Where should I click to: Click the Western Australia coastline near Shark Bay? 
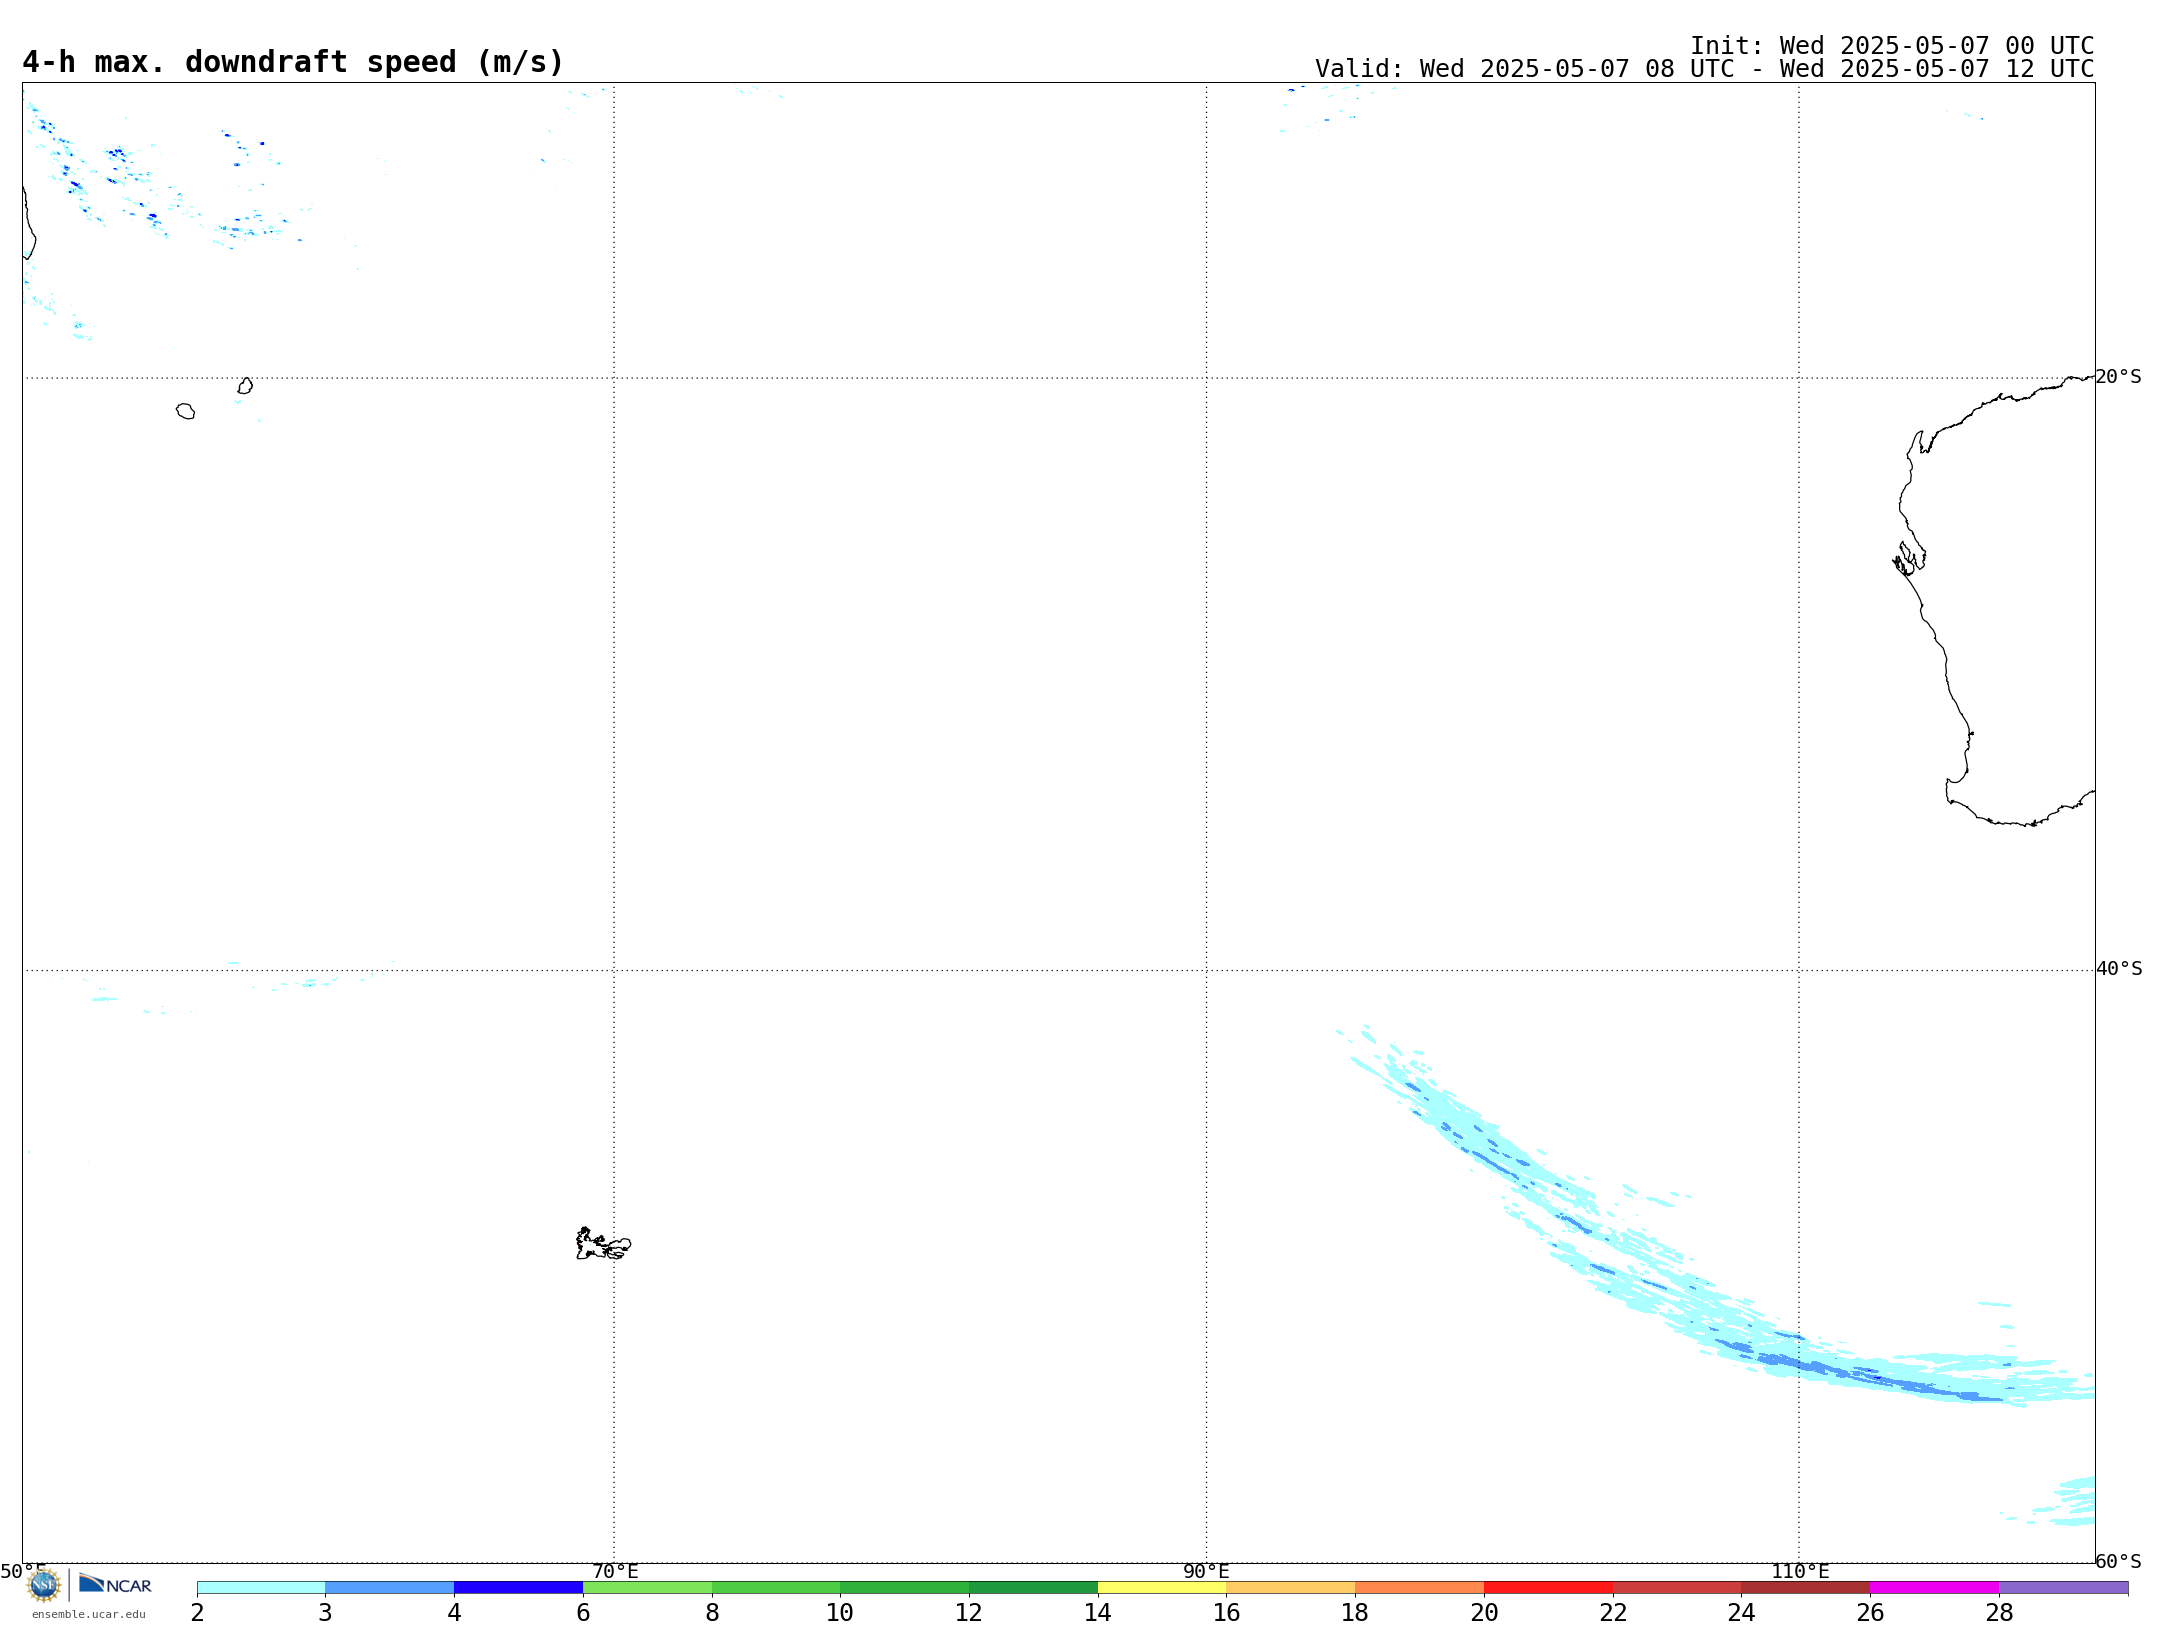pos(1909,558)
